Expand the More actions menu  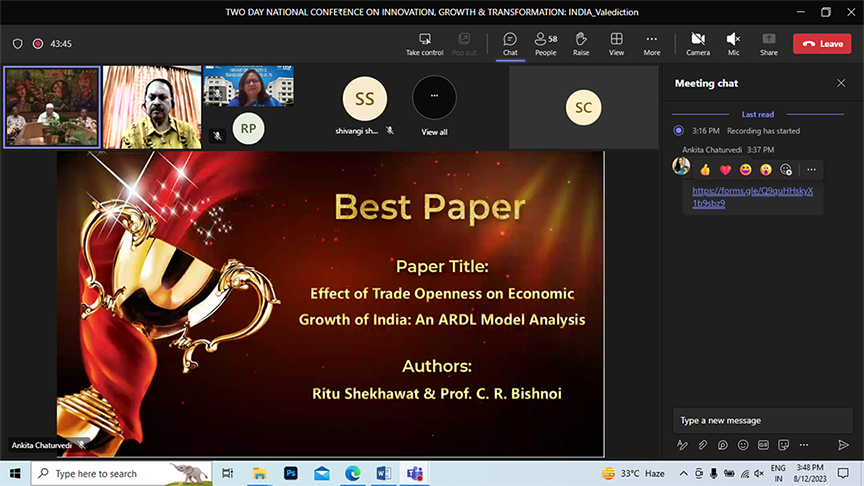click(652, 43)
